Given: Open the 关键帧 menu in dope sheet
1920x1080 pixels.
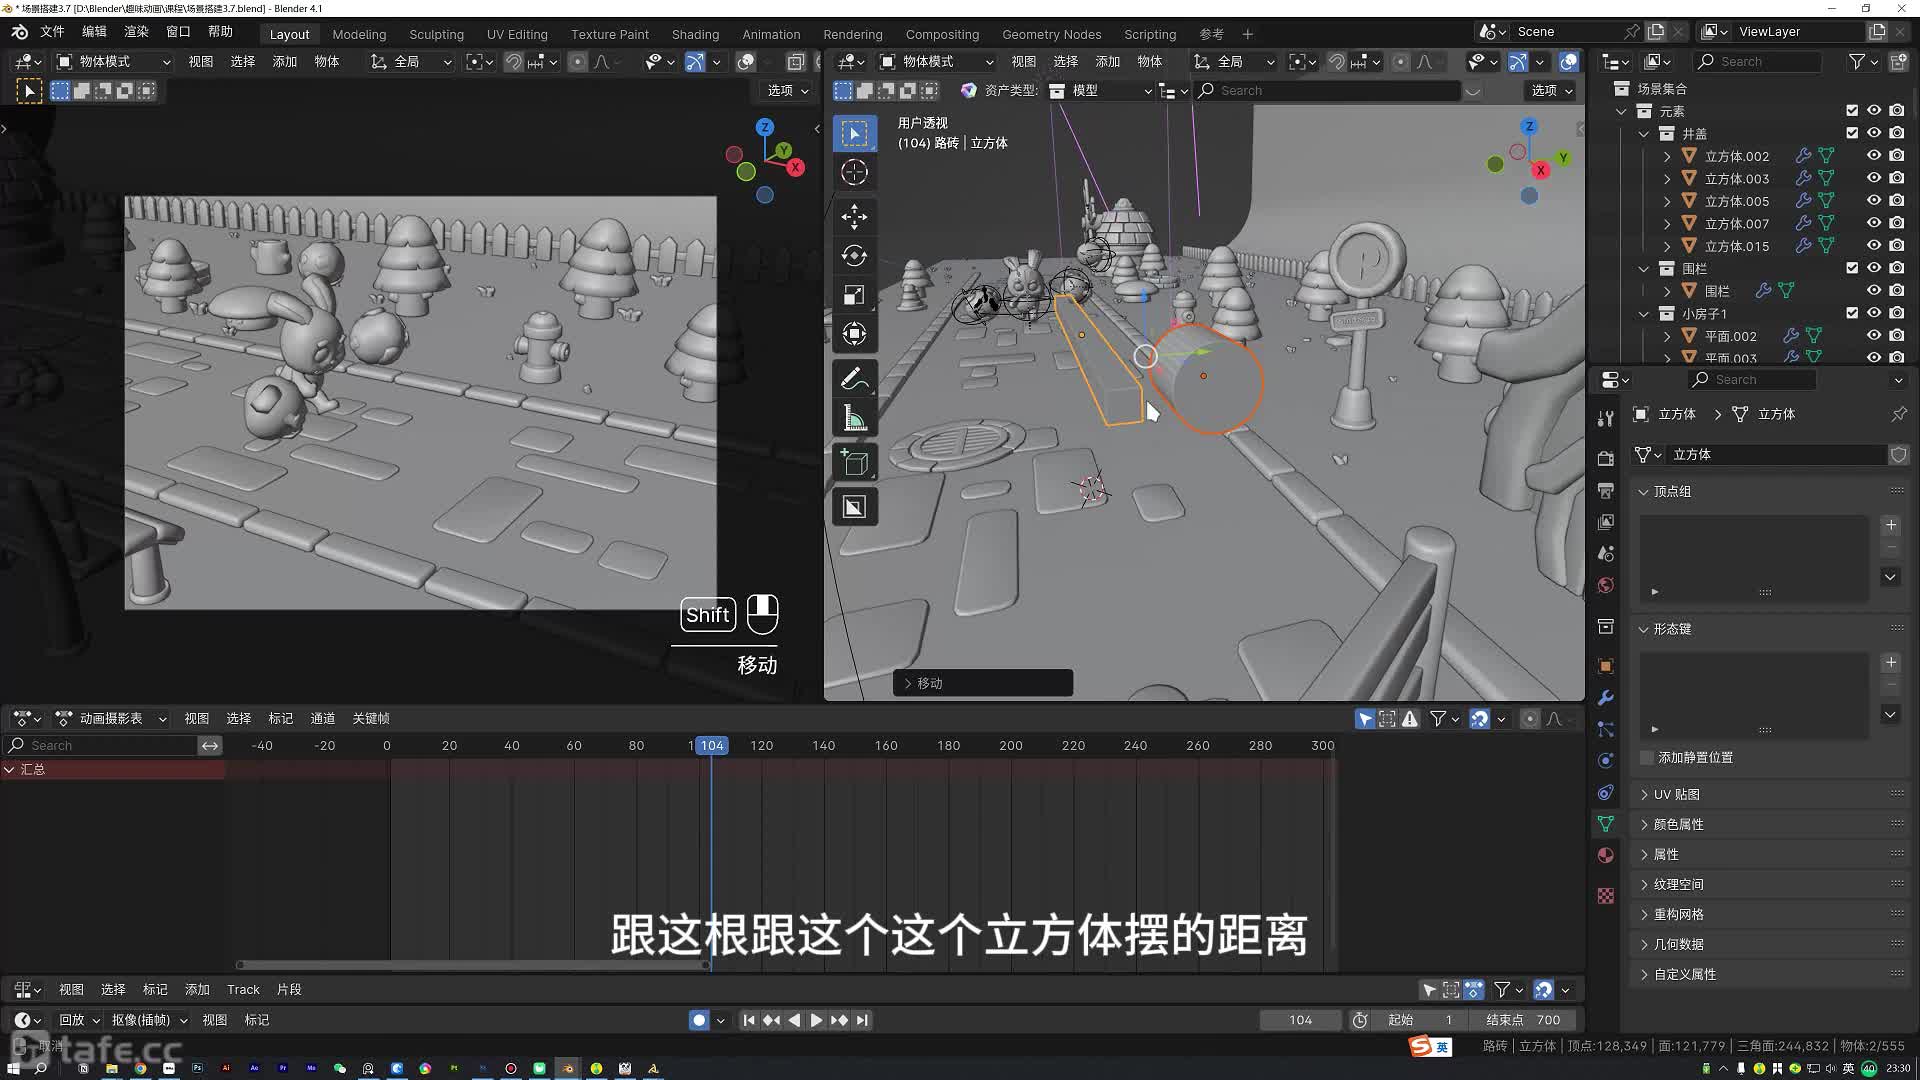Looking at the screenshot, I should (371, 719).
